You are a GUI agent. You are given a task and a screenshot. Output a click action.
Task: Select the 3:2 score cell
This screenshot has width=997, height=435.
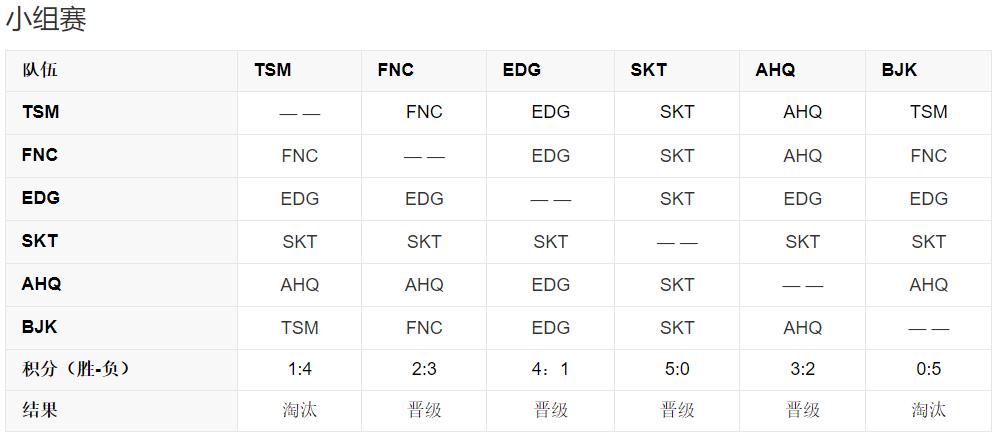point(803,369)
